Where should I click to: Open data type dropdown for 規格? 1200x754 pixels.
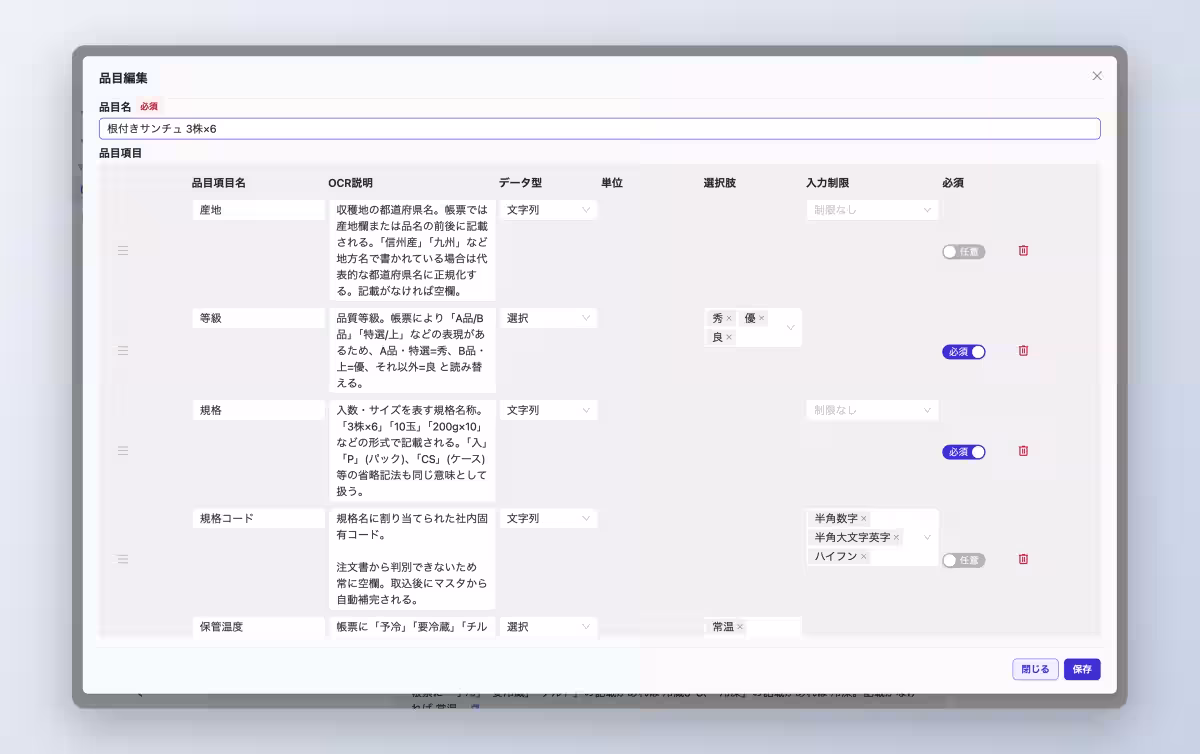[x=548, y=410]
